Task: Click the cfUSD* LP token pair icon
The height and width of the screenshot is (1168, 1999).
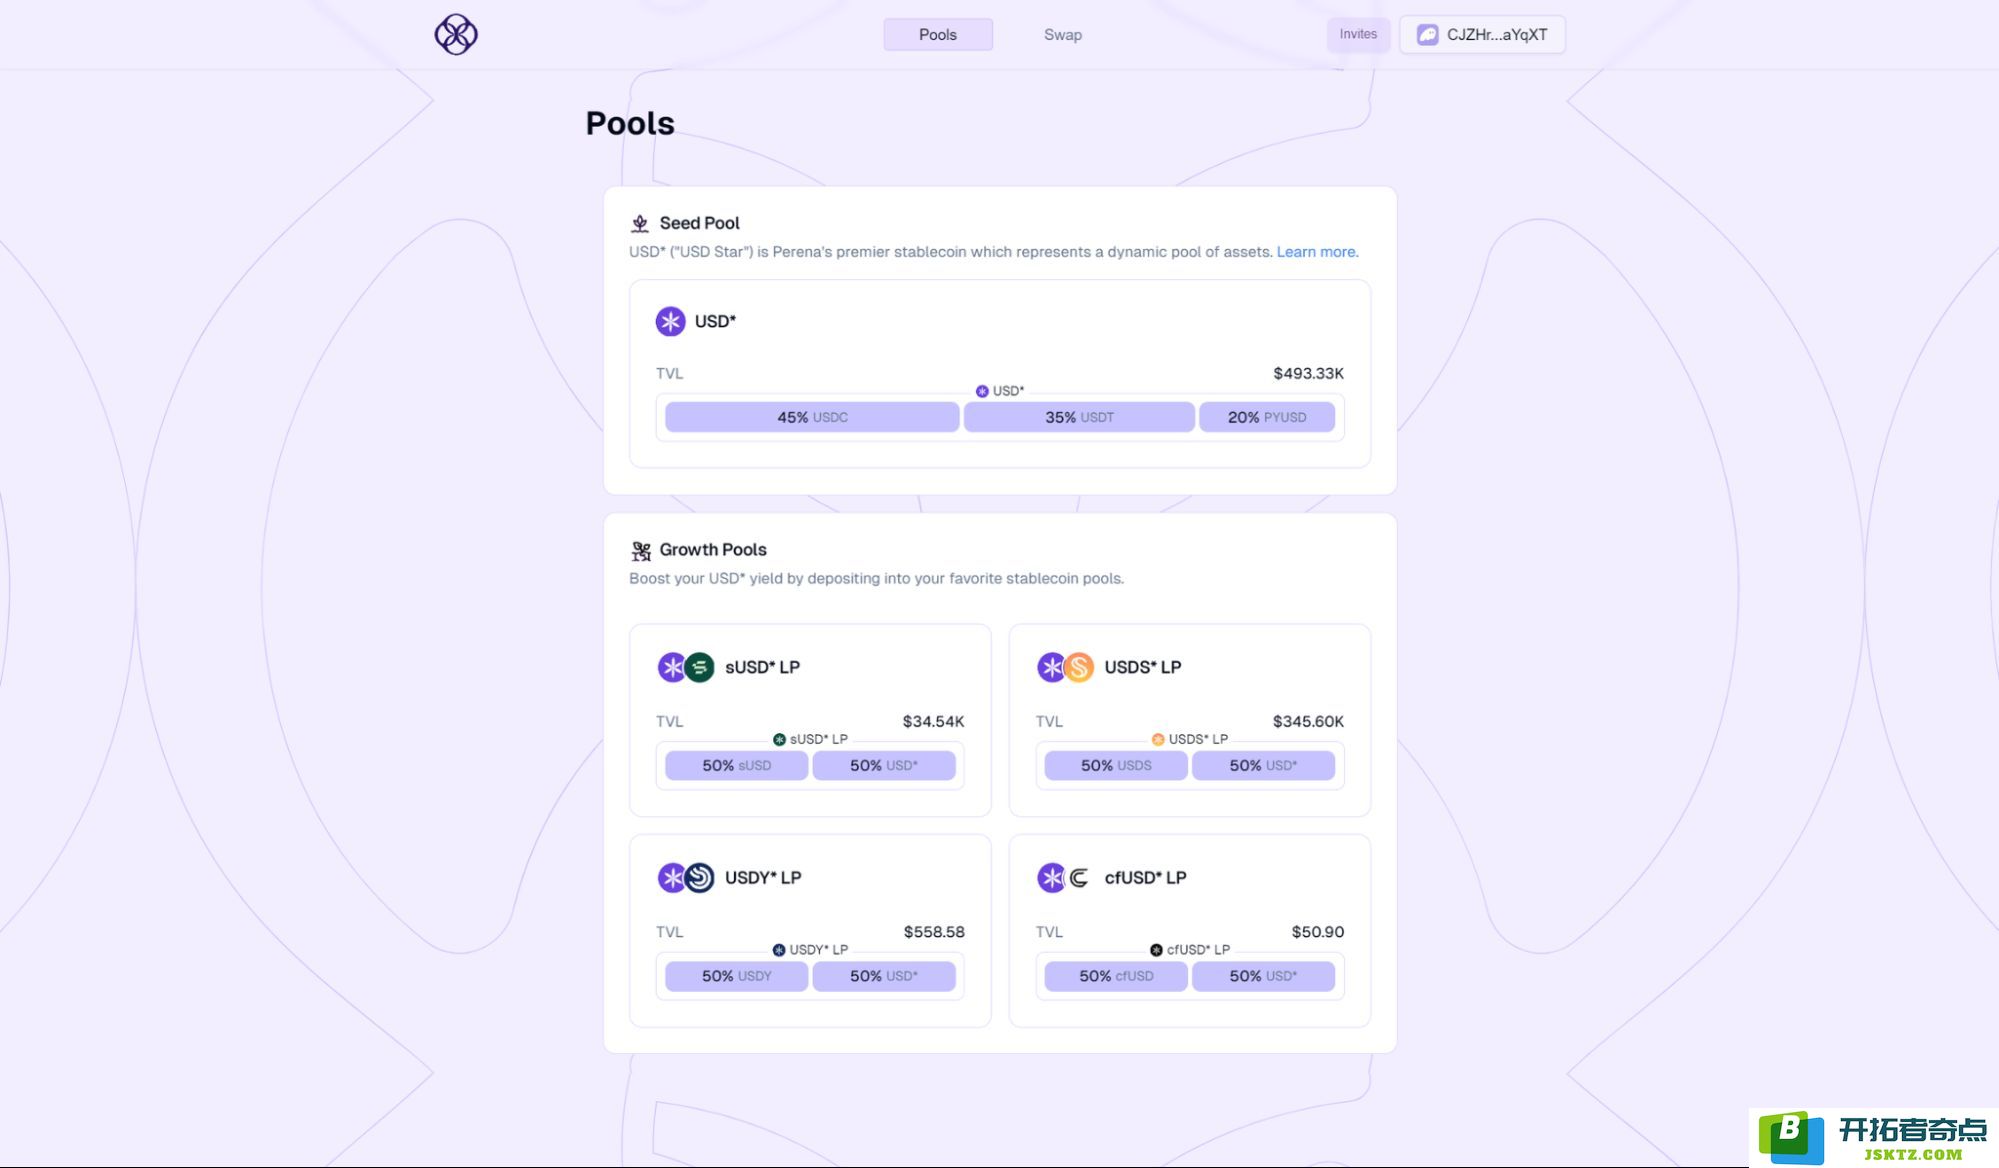Action: (x=1065, y=878)
